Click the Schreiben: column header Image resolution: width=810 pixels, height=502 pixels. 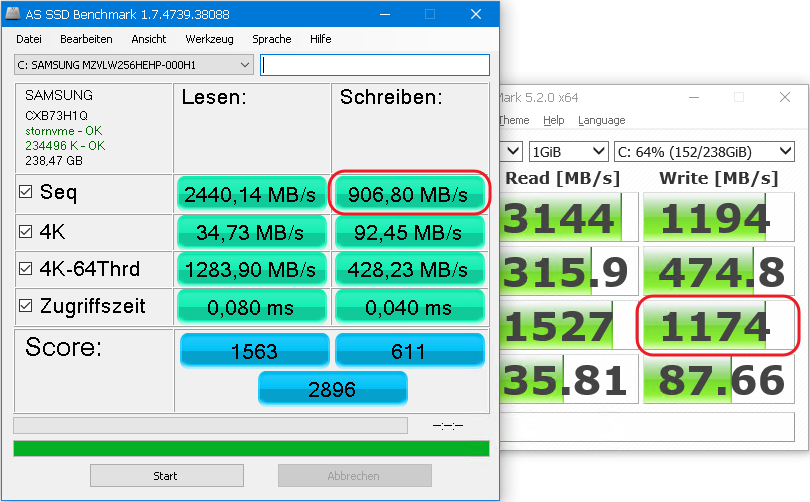pyautogui.click(x=391, y=97)
